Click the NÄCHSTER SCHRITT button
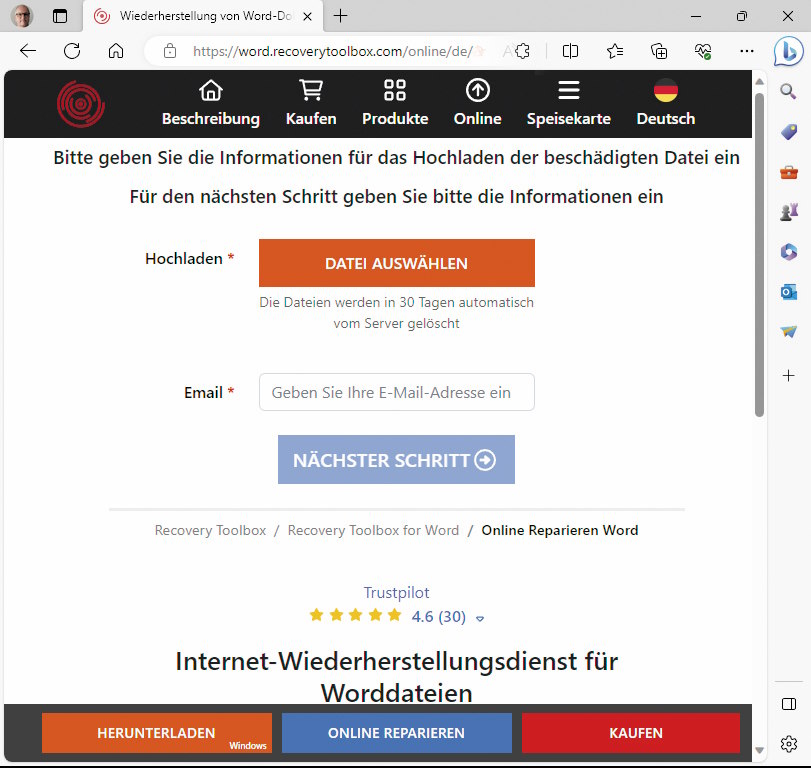This screenshot has width=811, height=768. (x=396, y=459)
